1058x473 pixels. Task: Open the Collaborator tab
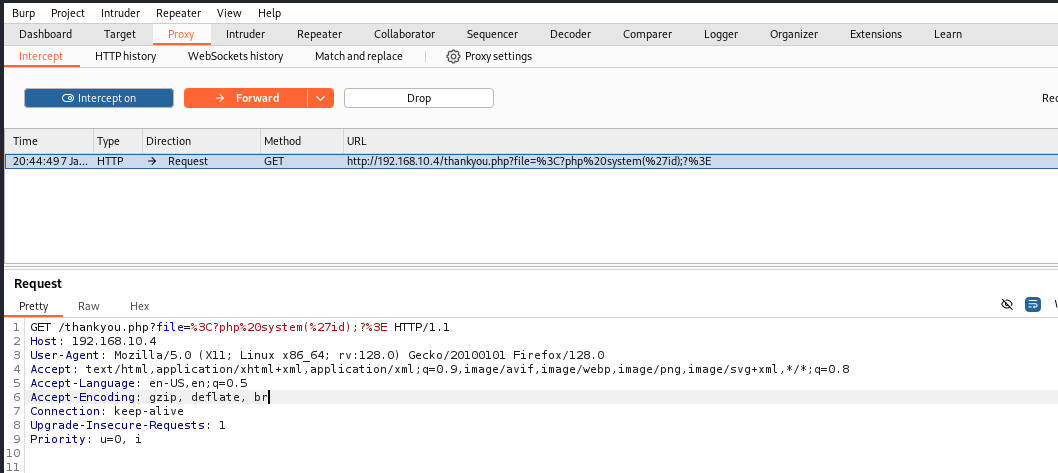pos(405,34)
